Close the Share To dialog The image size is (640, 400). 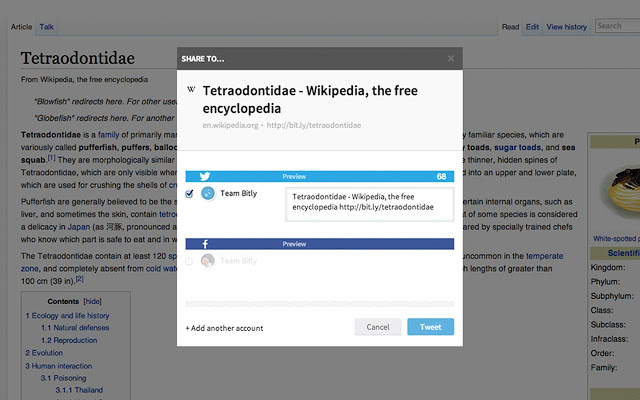tap(451, 58)
